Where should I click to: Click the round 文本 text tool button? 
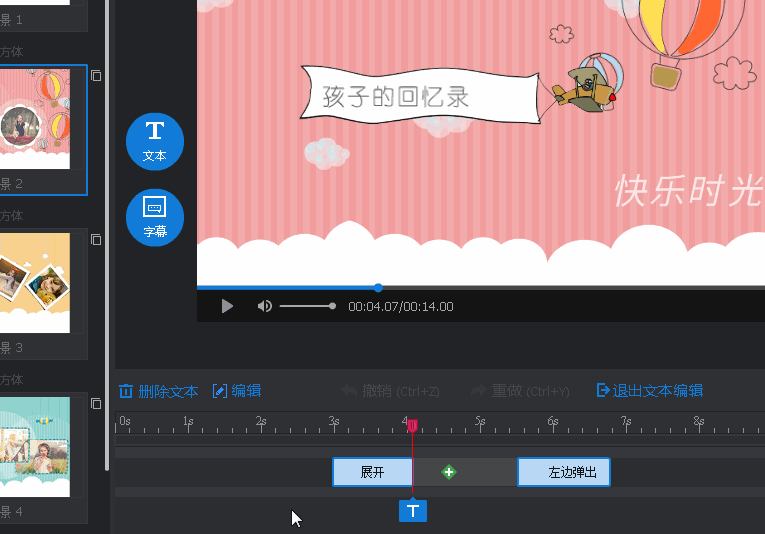(155, 141)
